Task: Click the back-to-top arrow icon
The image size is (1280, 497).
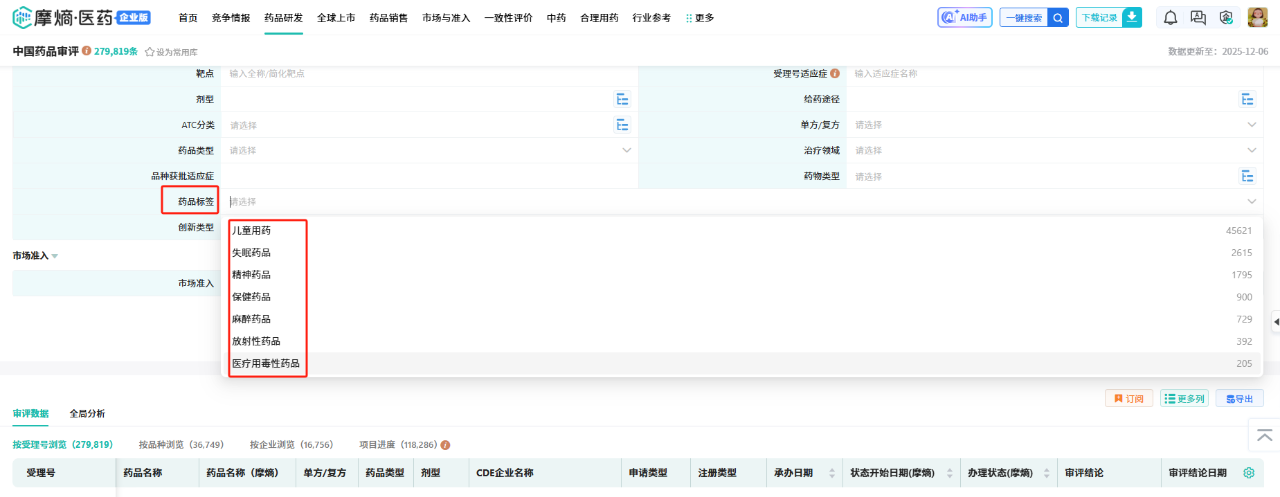Action: click(1264, 435)
